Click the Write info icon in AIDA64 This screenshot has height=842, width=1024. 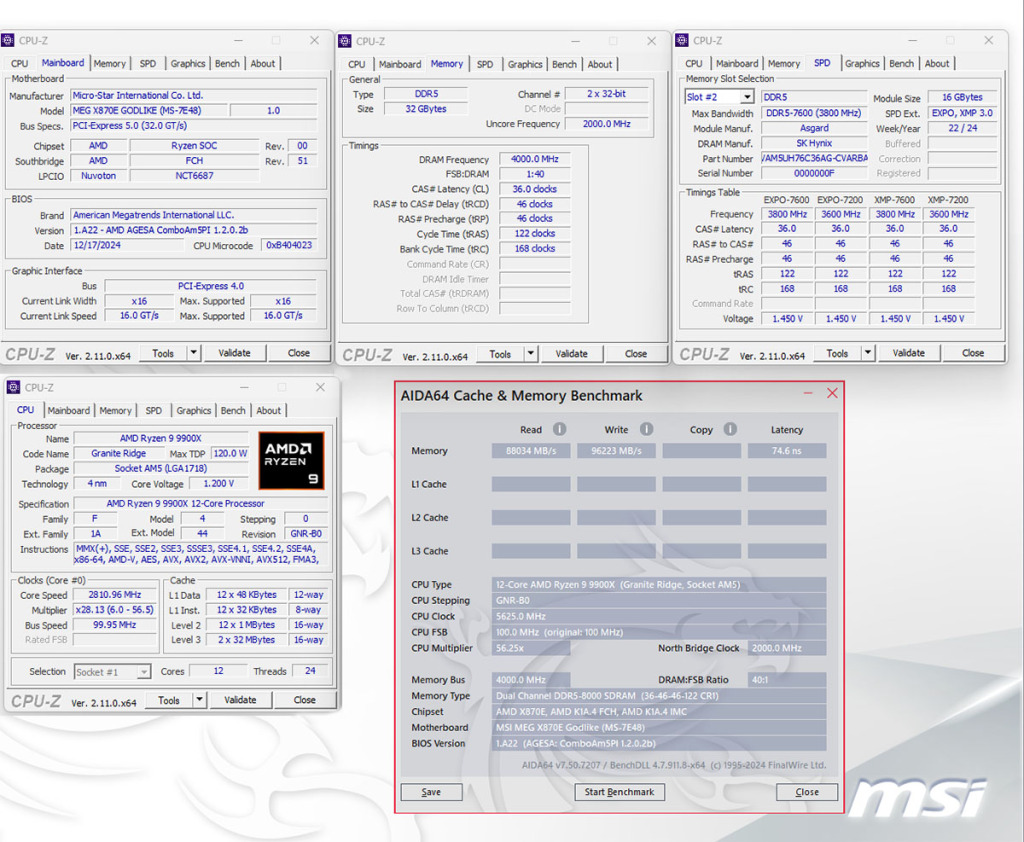pos(646,429)
